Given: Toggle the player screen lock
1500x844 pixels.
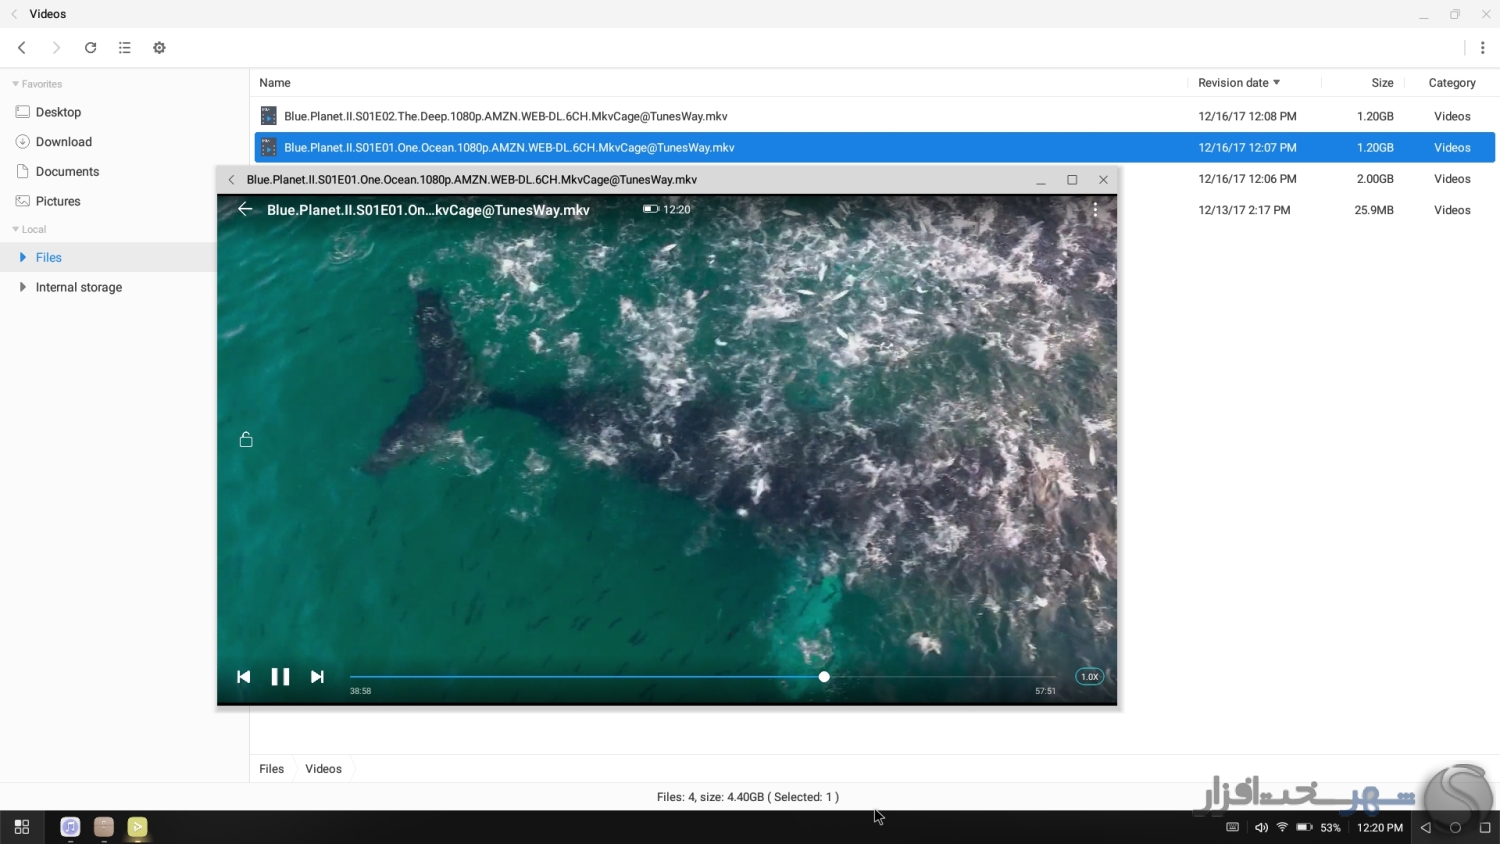Looking at the screenshot, I should click(x=246, y=439).
